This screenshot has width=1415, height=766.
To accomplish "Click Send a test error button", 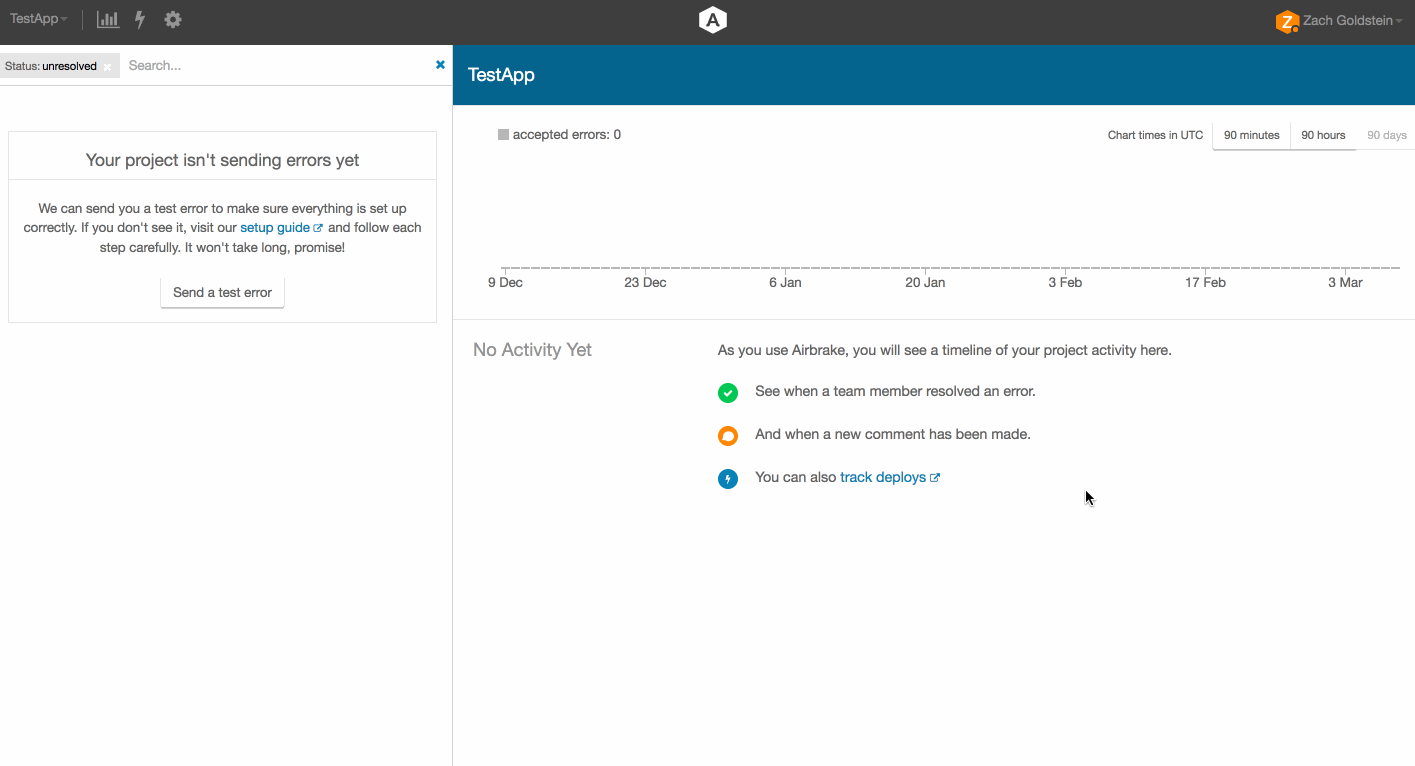I will tap(222, 293).
